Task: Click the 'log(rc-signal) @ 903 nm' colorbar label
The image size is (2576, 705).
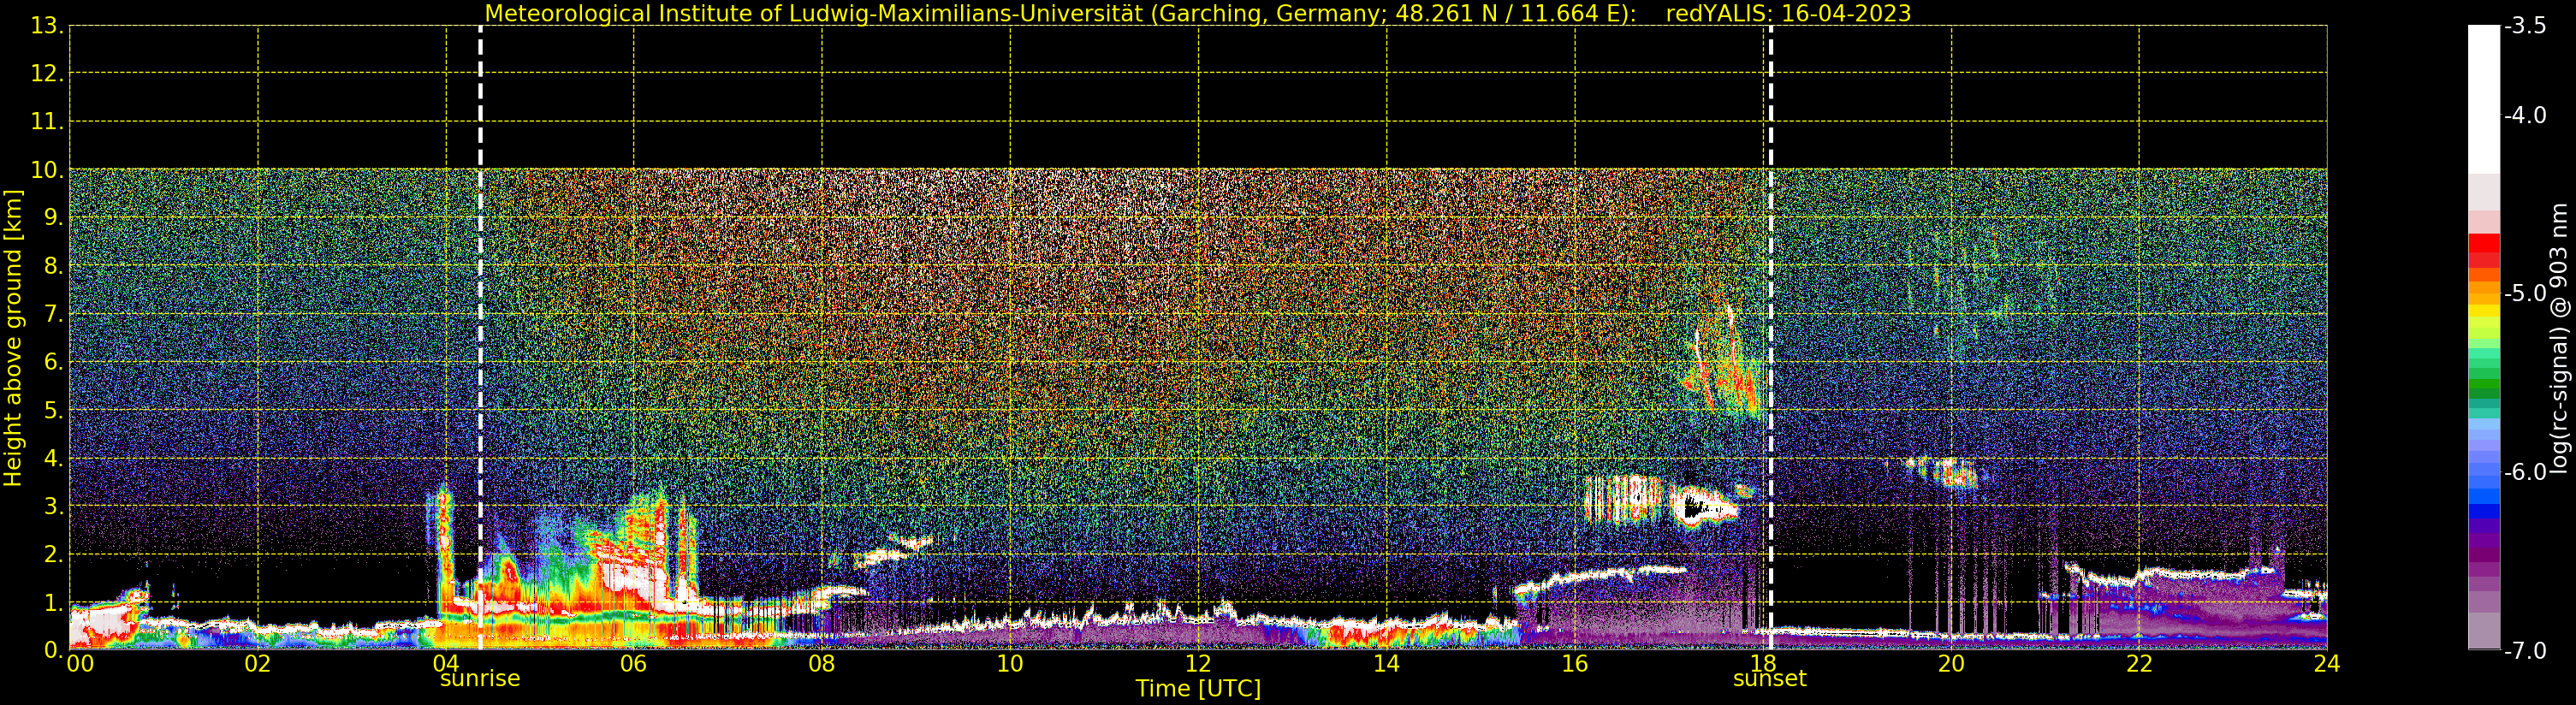Action: (2560, 338)
